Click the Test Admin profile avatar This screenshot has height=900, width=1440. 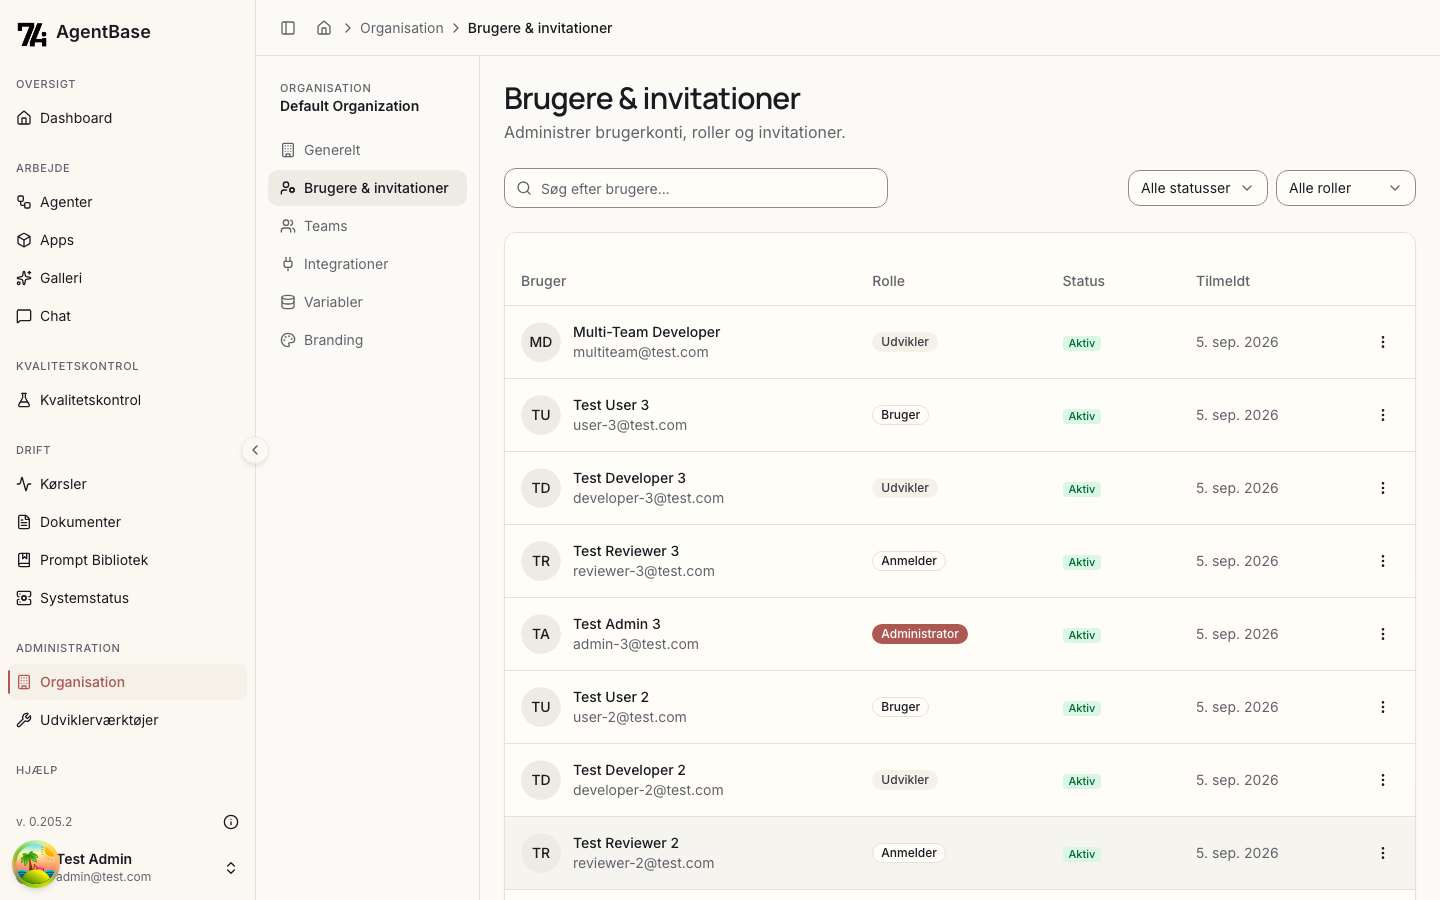point(35,865)
